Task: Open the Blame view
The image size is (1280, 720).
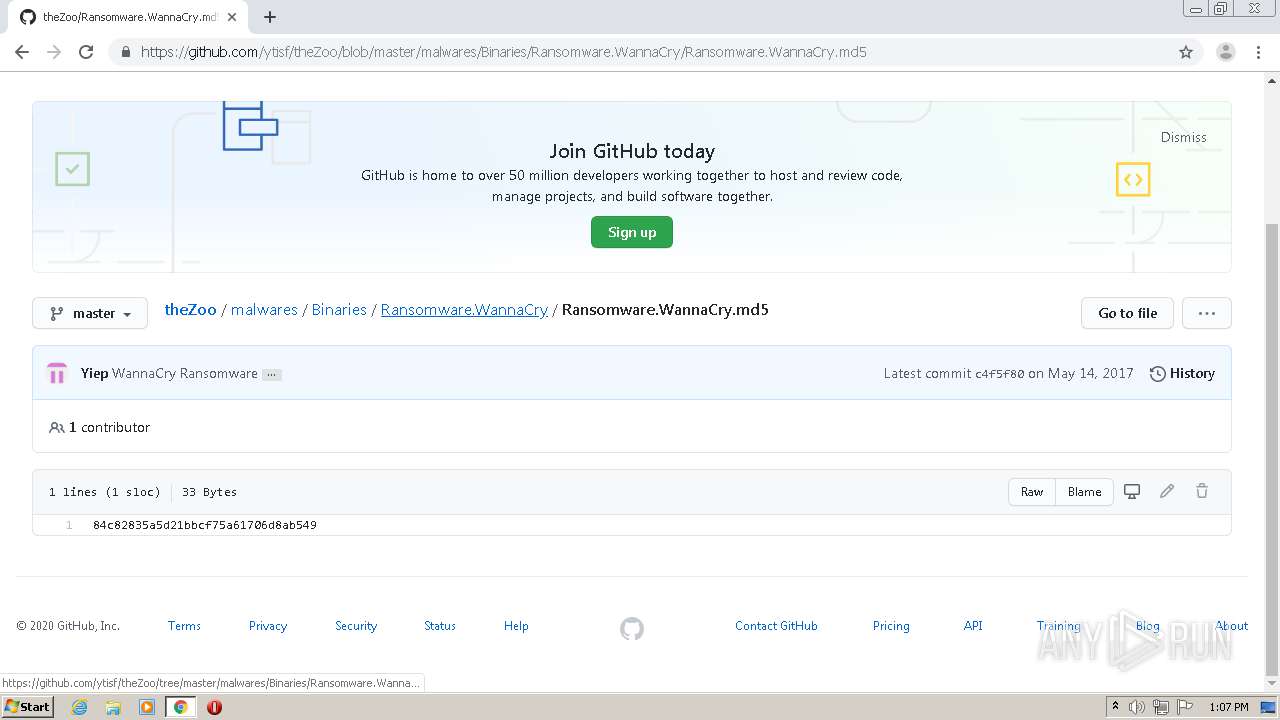Action: coord(1084,492)
